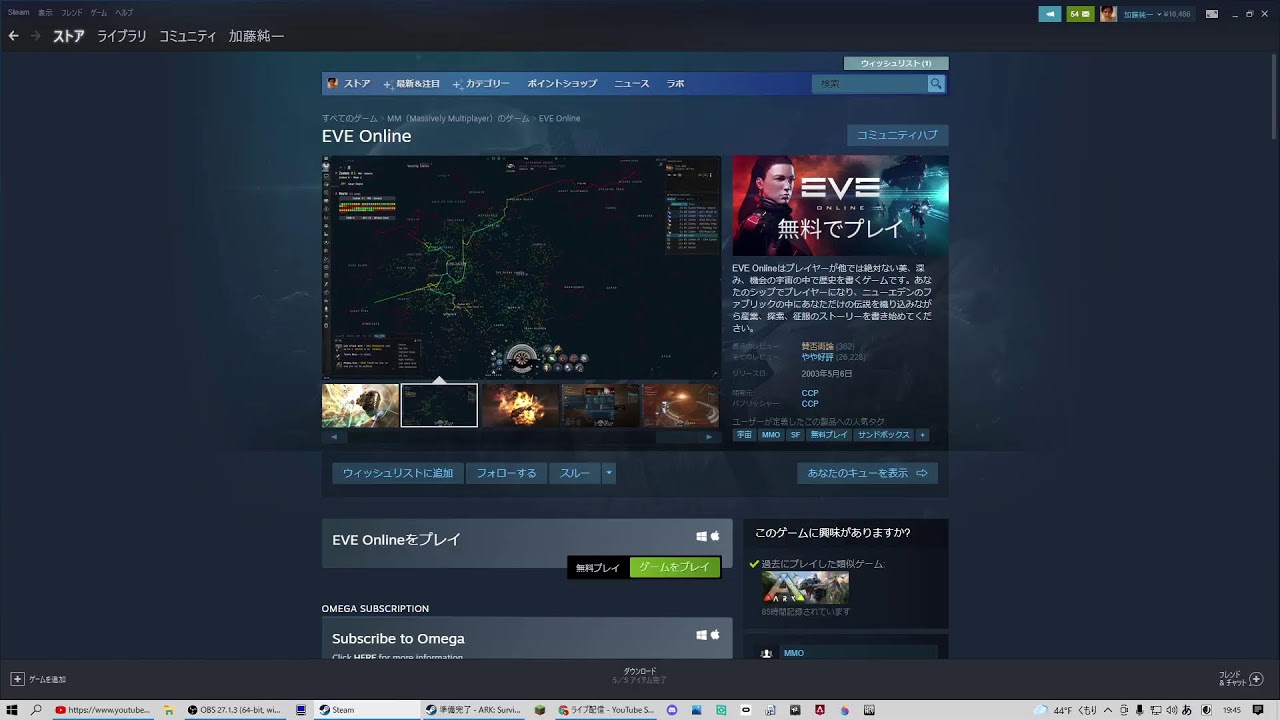
Task: Click the EVE Online header banner
Action: [840, 206]
